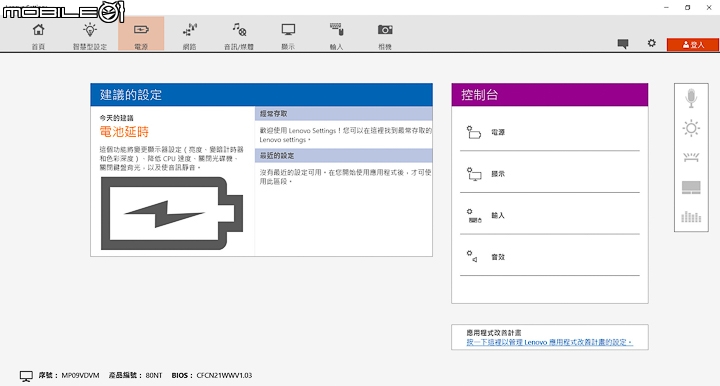
Task: Click the 經常存取 section header
Action: [x=343, y=114]
